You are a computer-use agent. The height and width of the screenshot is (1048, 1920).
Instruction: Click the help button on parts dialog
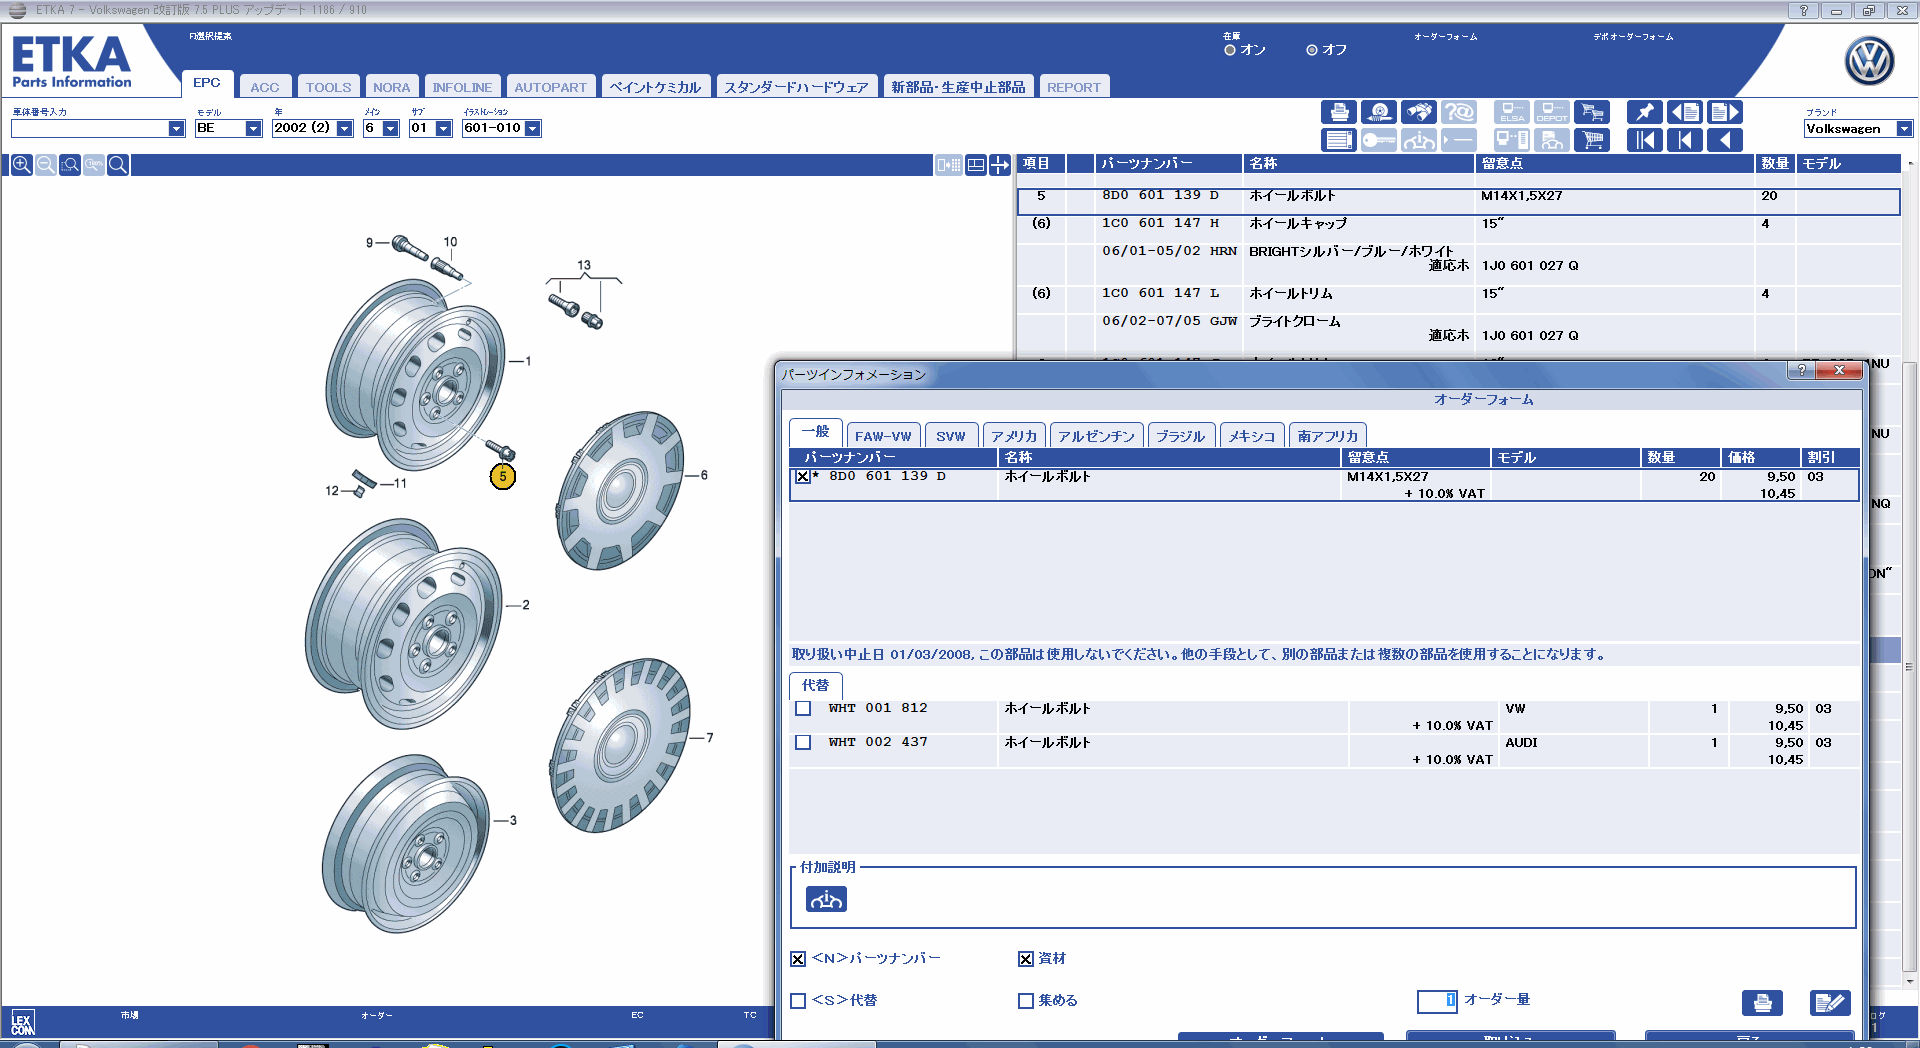point(1801,370)
